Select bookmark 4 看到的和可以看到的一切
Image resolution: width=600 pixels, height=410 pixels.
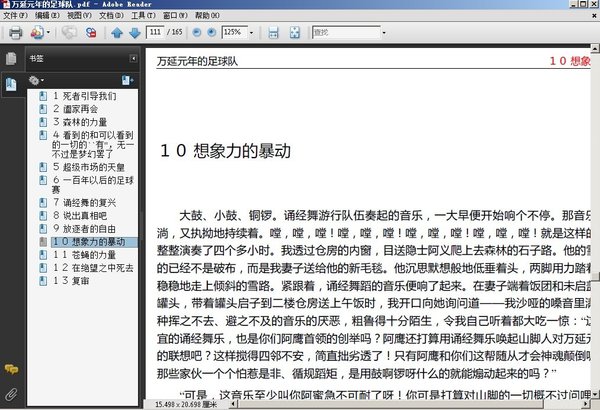pyautogui.click(x=93, y=144)
